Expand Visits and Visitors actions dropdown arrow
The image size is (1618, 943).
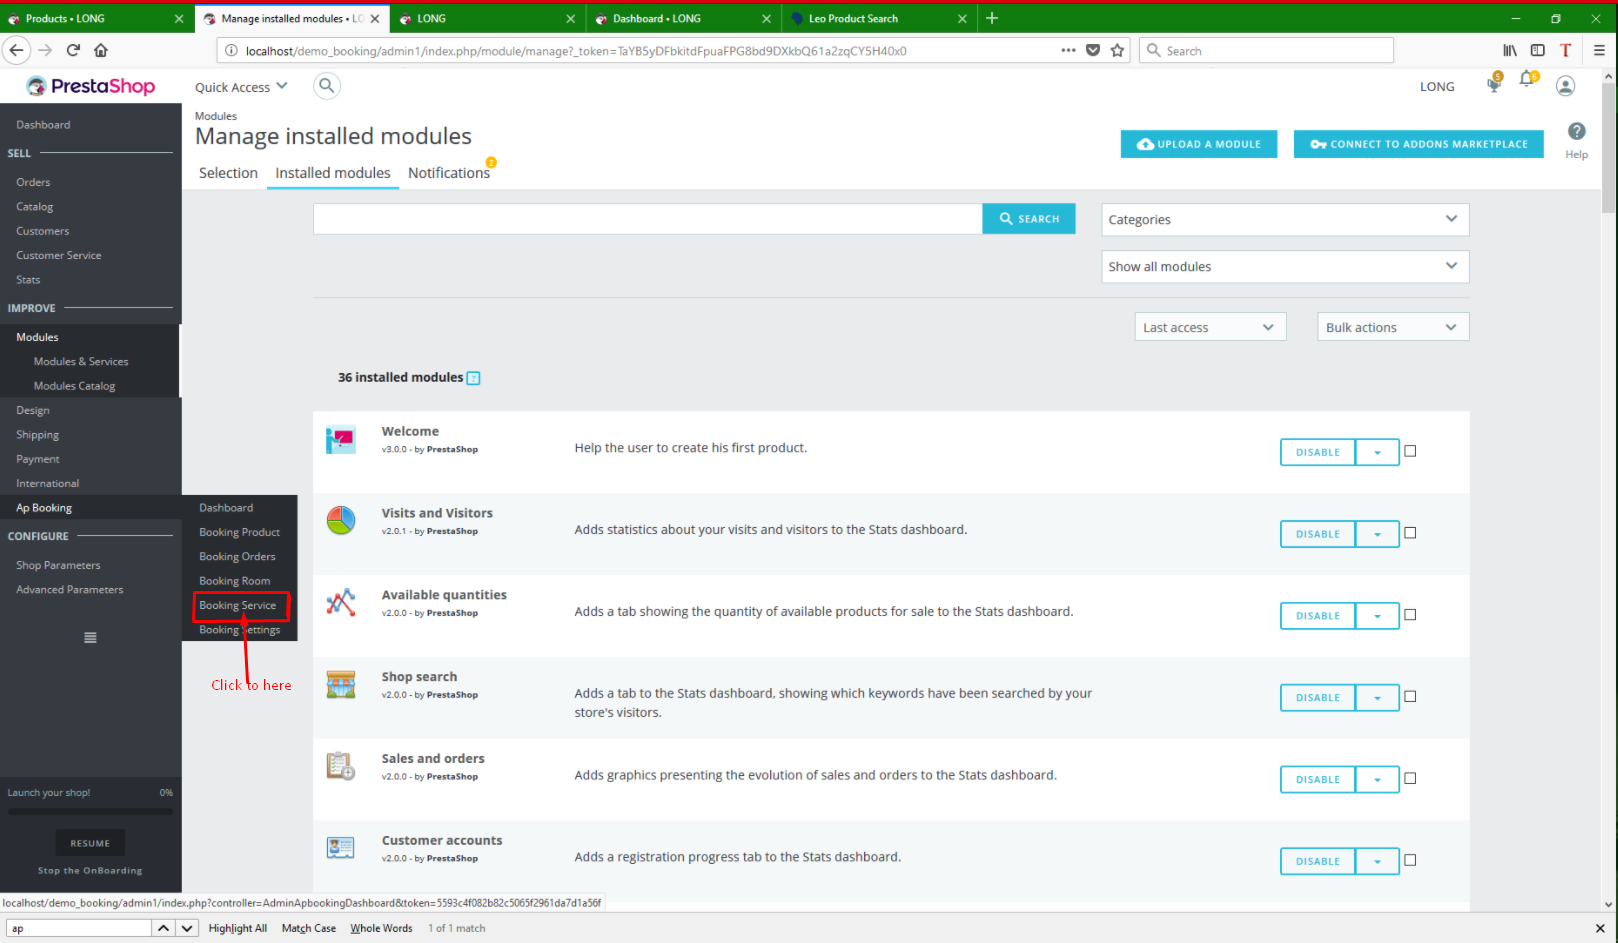tap(1377, 534)
